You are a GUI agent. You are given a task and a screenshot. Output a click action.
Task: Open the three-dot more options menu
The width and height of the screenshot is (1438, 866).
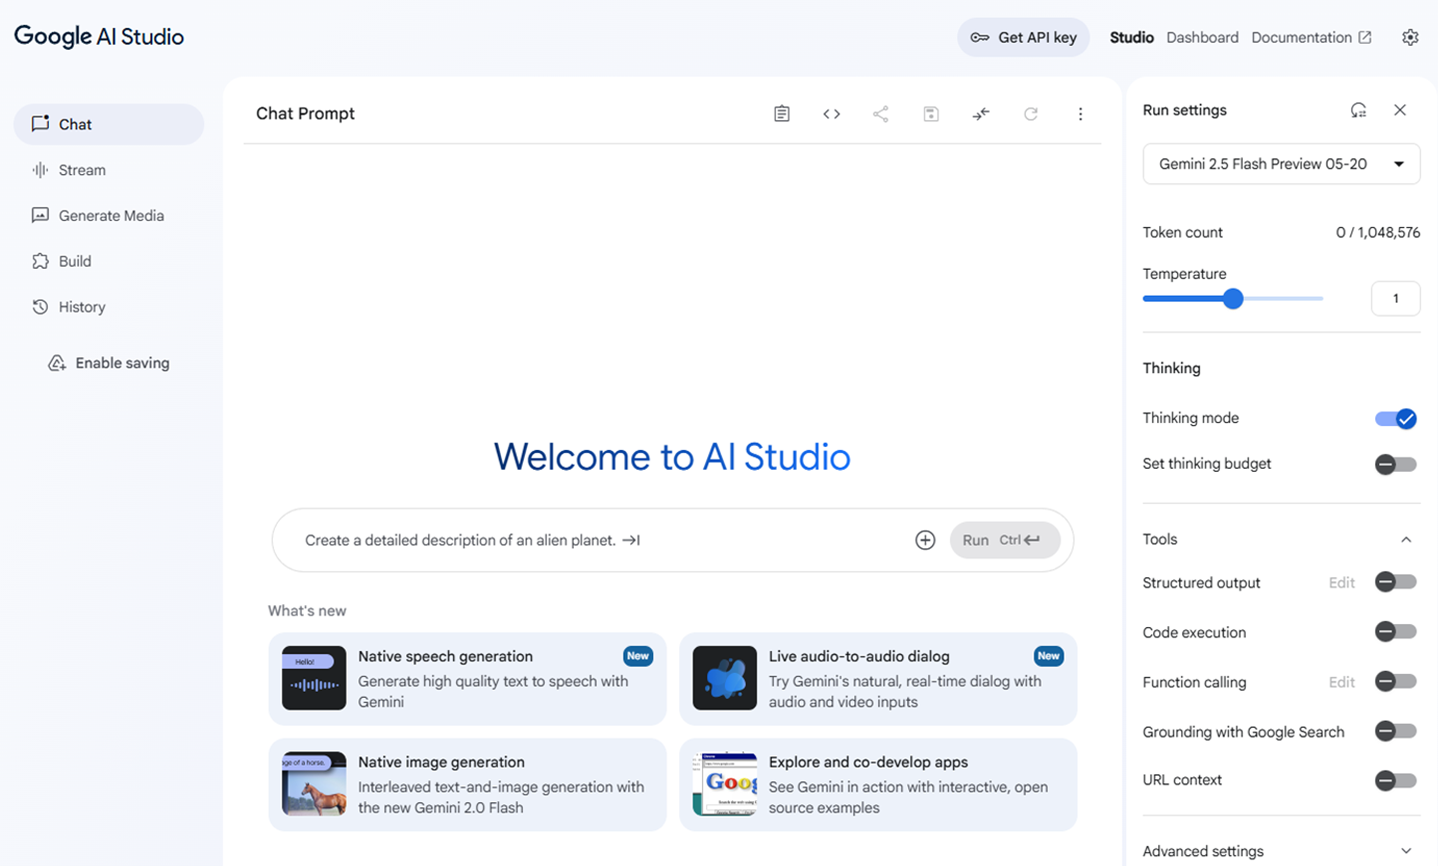coord(1080,114)
